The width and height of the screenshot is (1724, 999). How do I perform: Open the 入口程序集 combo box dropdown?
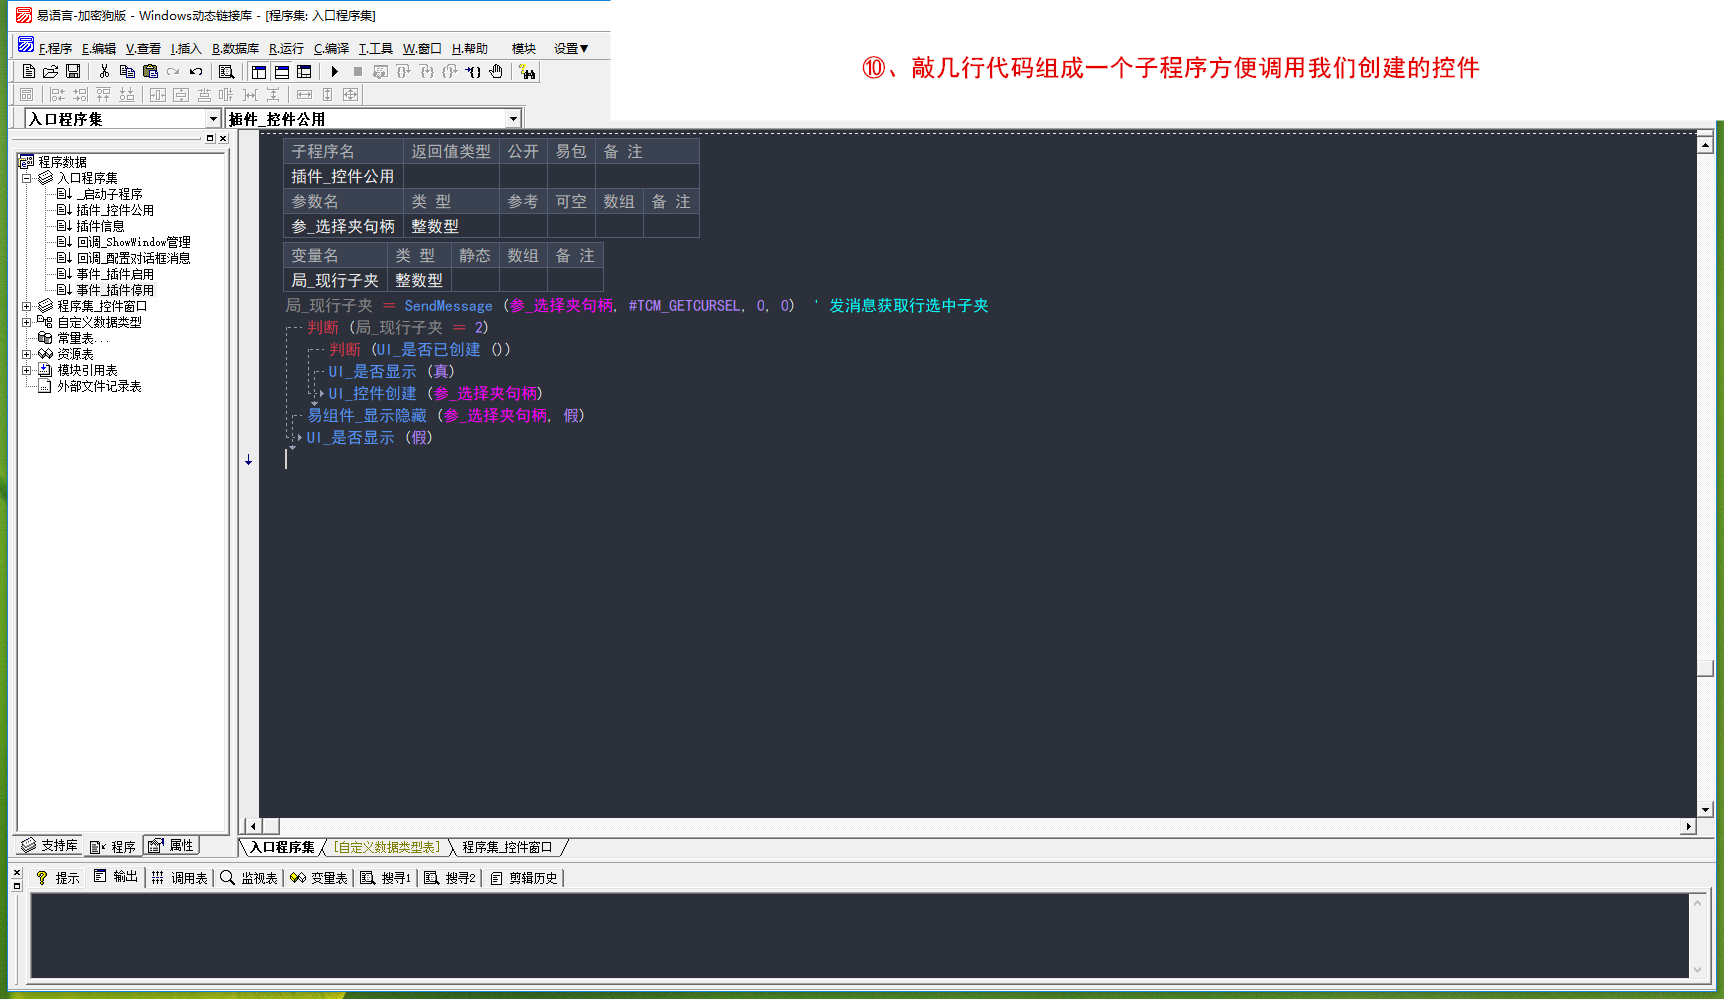click(x=213, y=119)
